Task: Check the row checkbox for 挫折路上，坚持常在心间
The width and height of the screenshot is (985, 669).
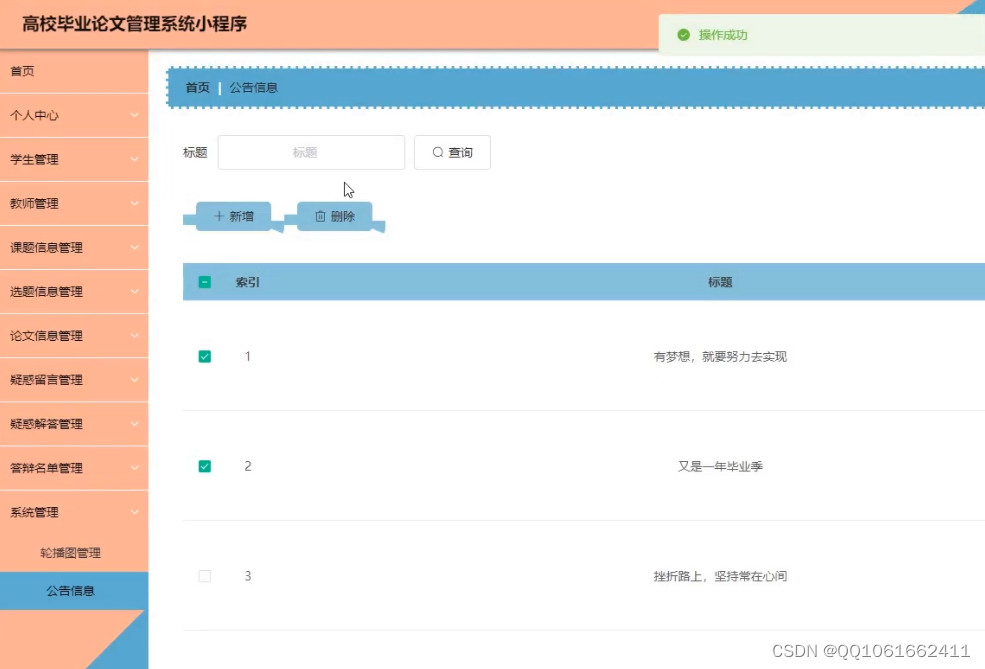Action: (205, 576)
